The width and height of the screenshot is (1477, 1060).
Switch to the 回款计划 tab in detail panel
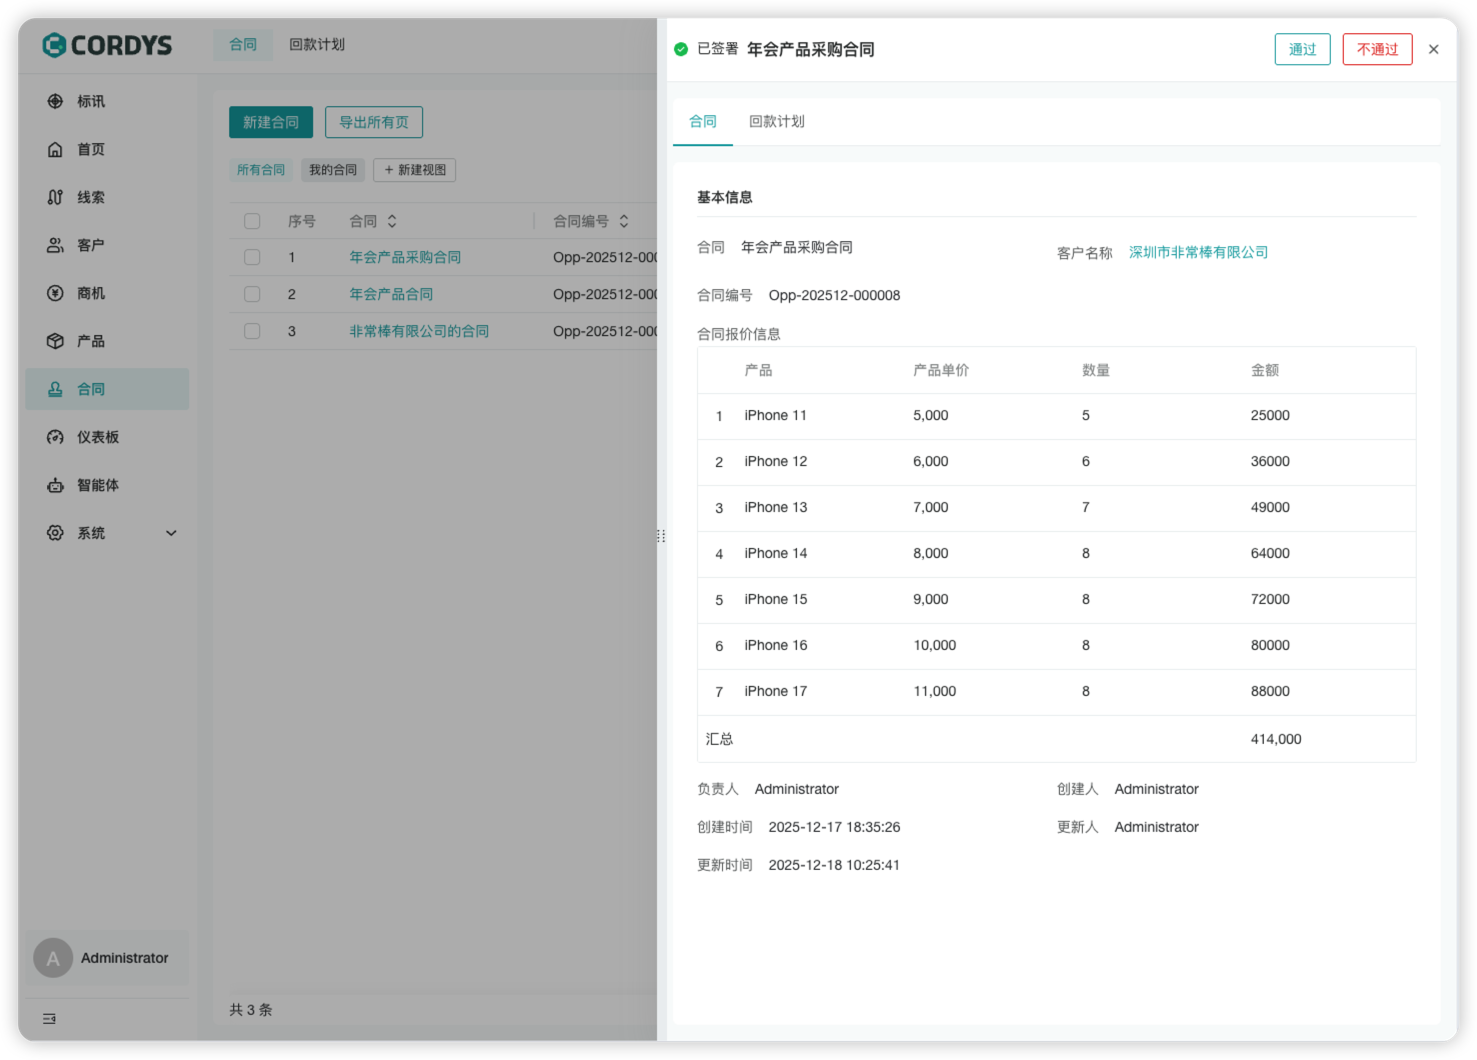click(776, 121)
